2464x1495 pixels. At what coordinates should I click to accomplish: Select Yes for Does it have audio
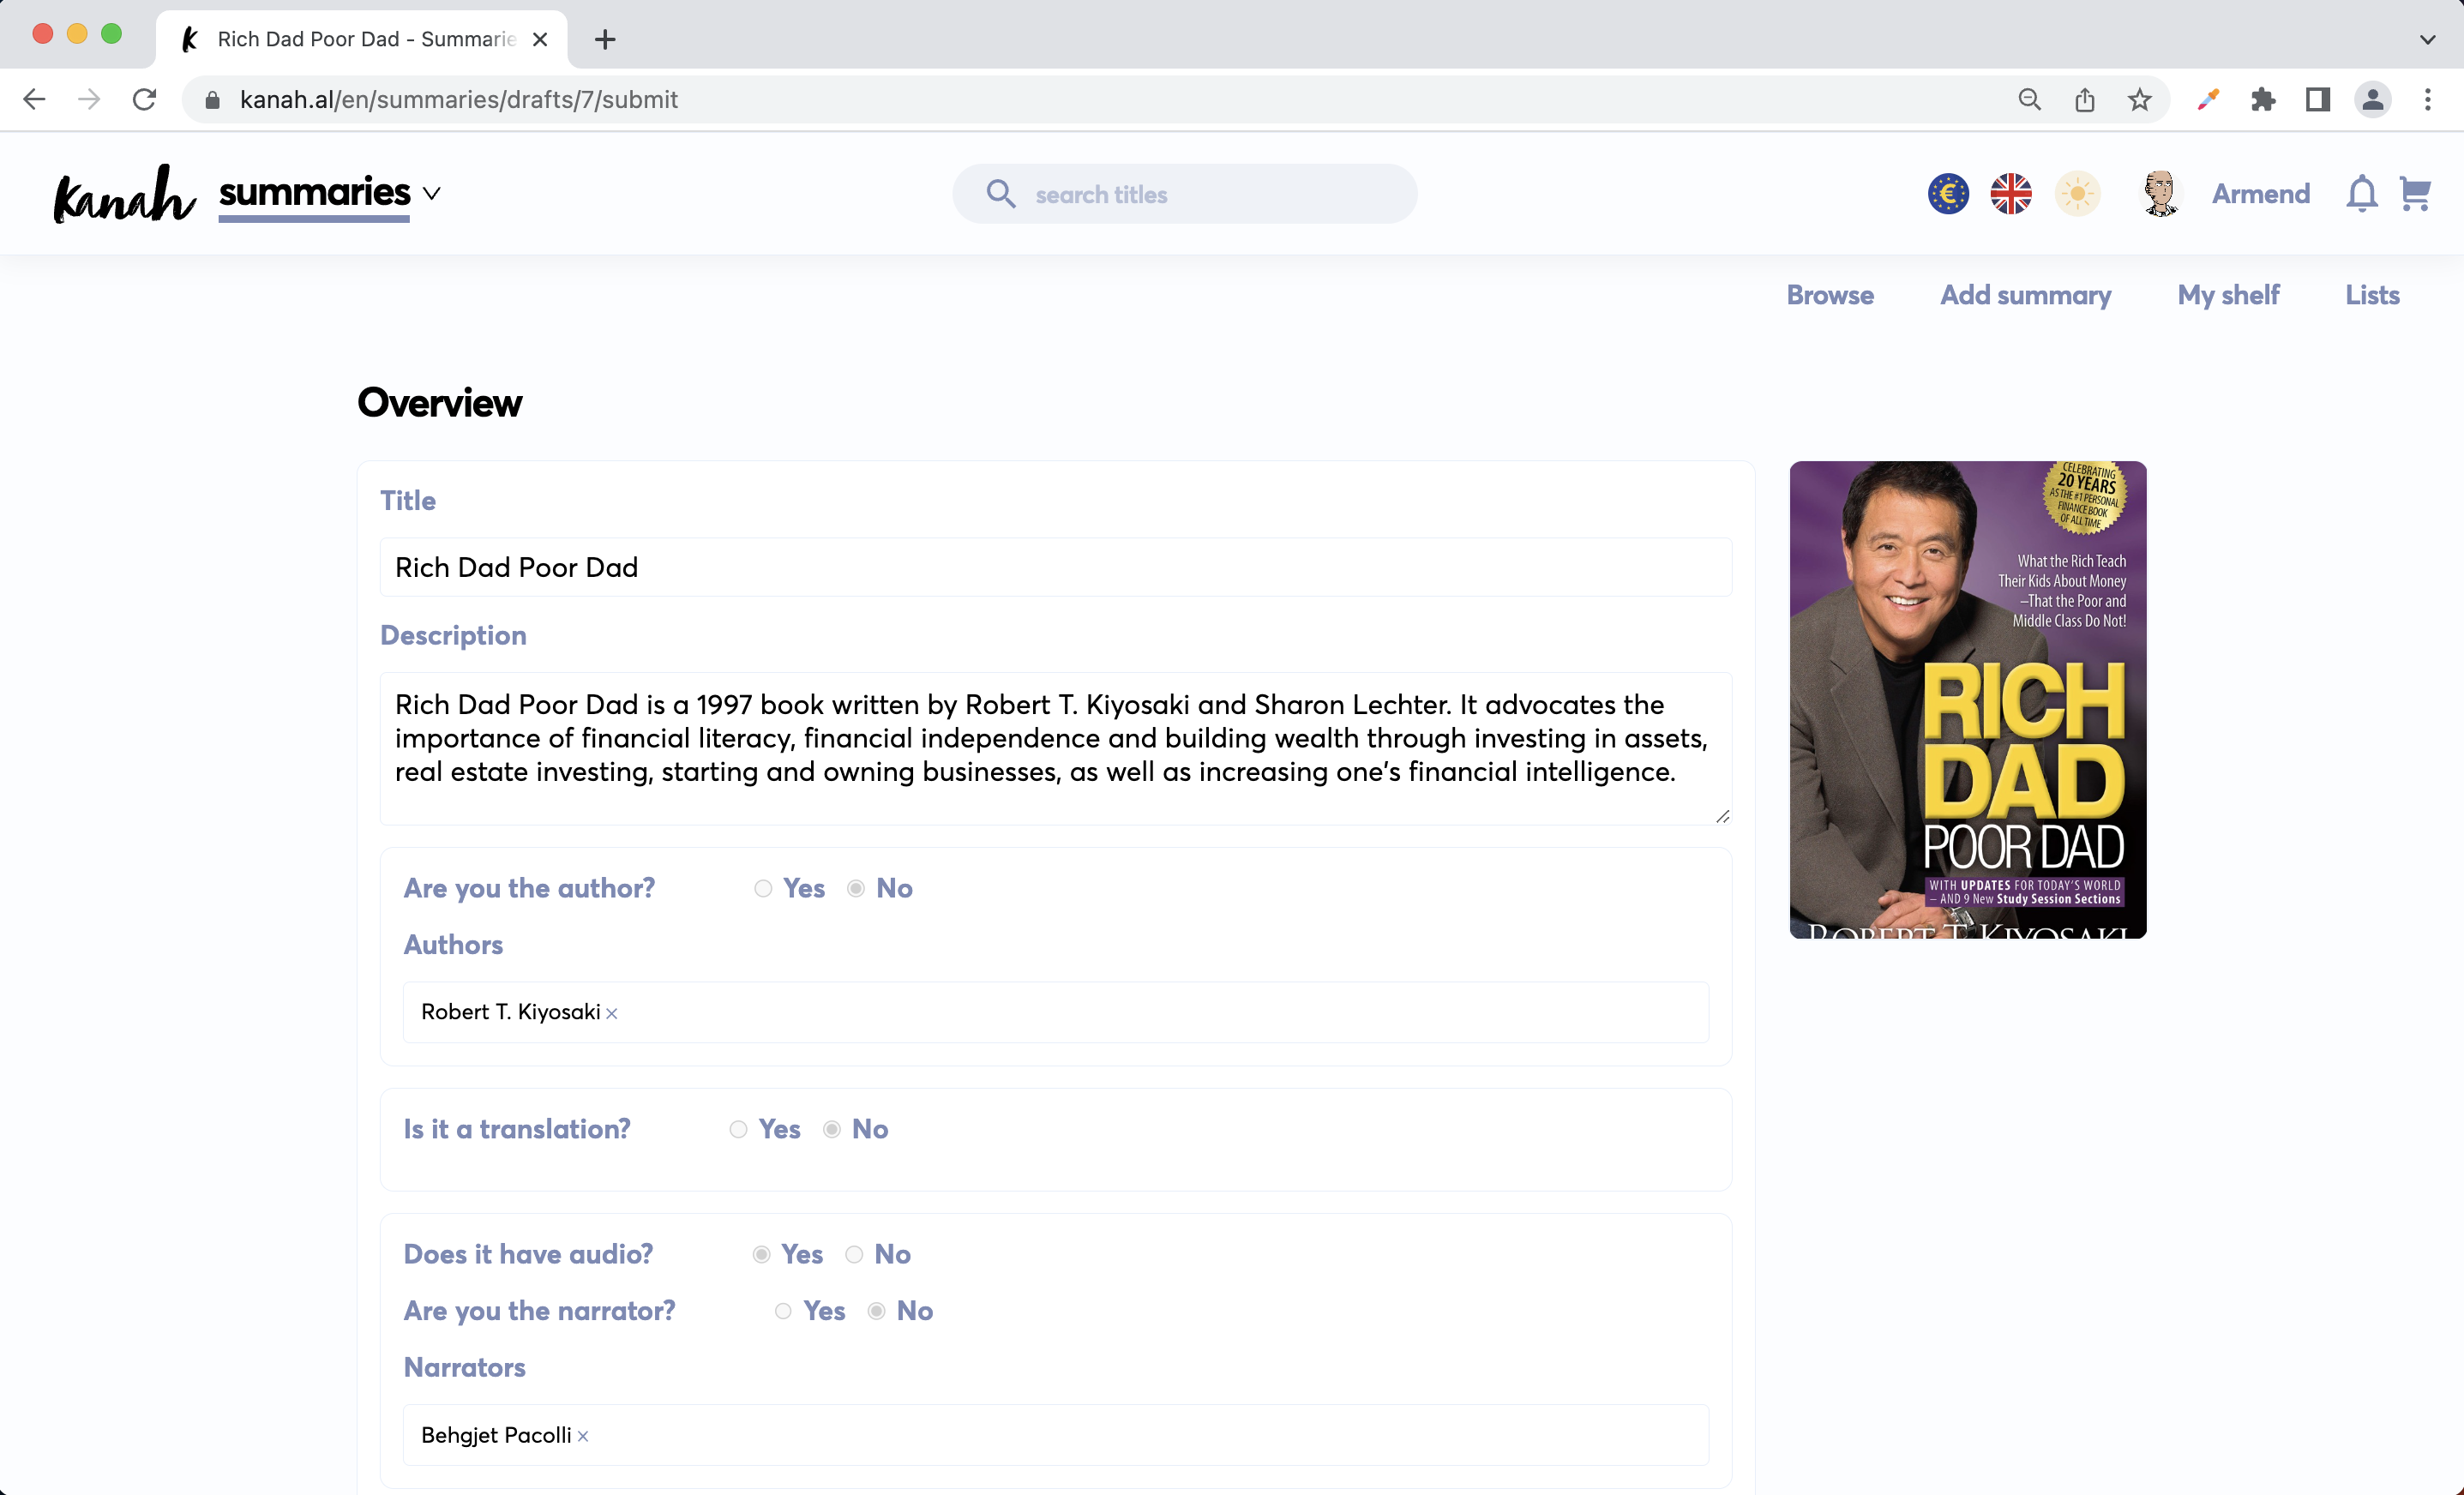coord(761,1254)
